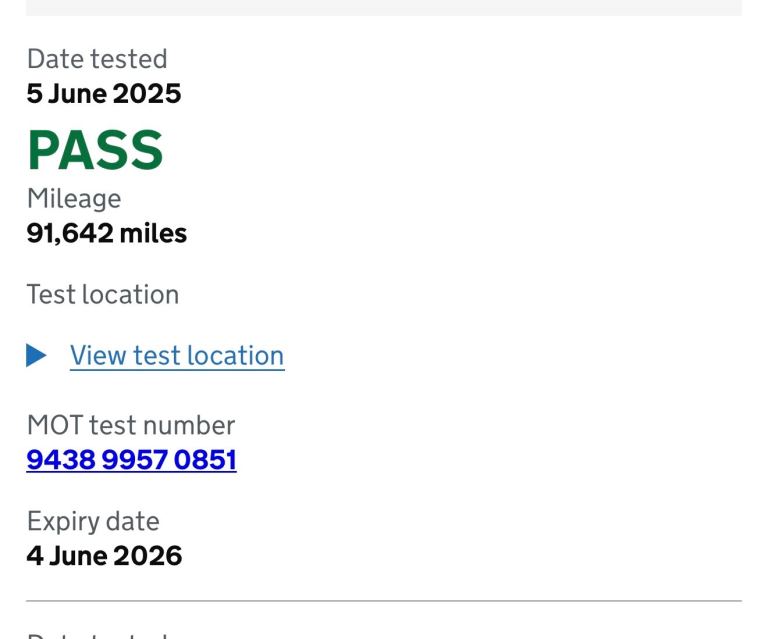Click the grey banner at page top

384,7
